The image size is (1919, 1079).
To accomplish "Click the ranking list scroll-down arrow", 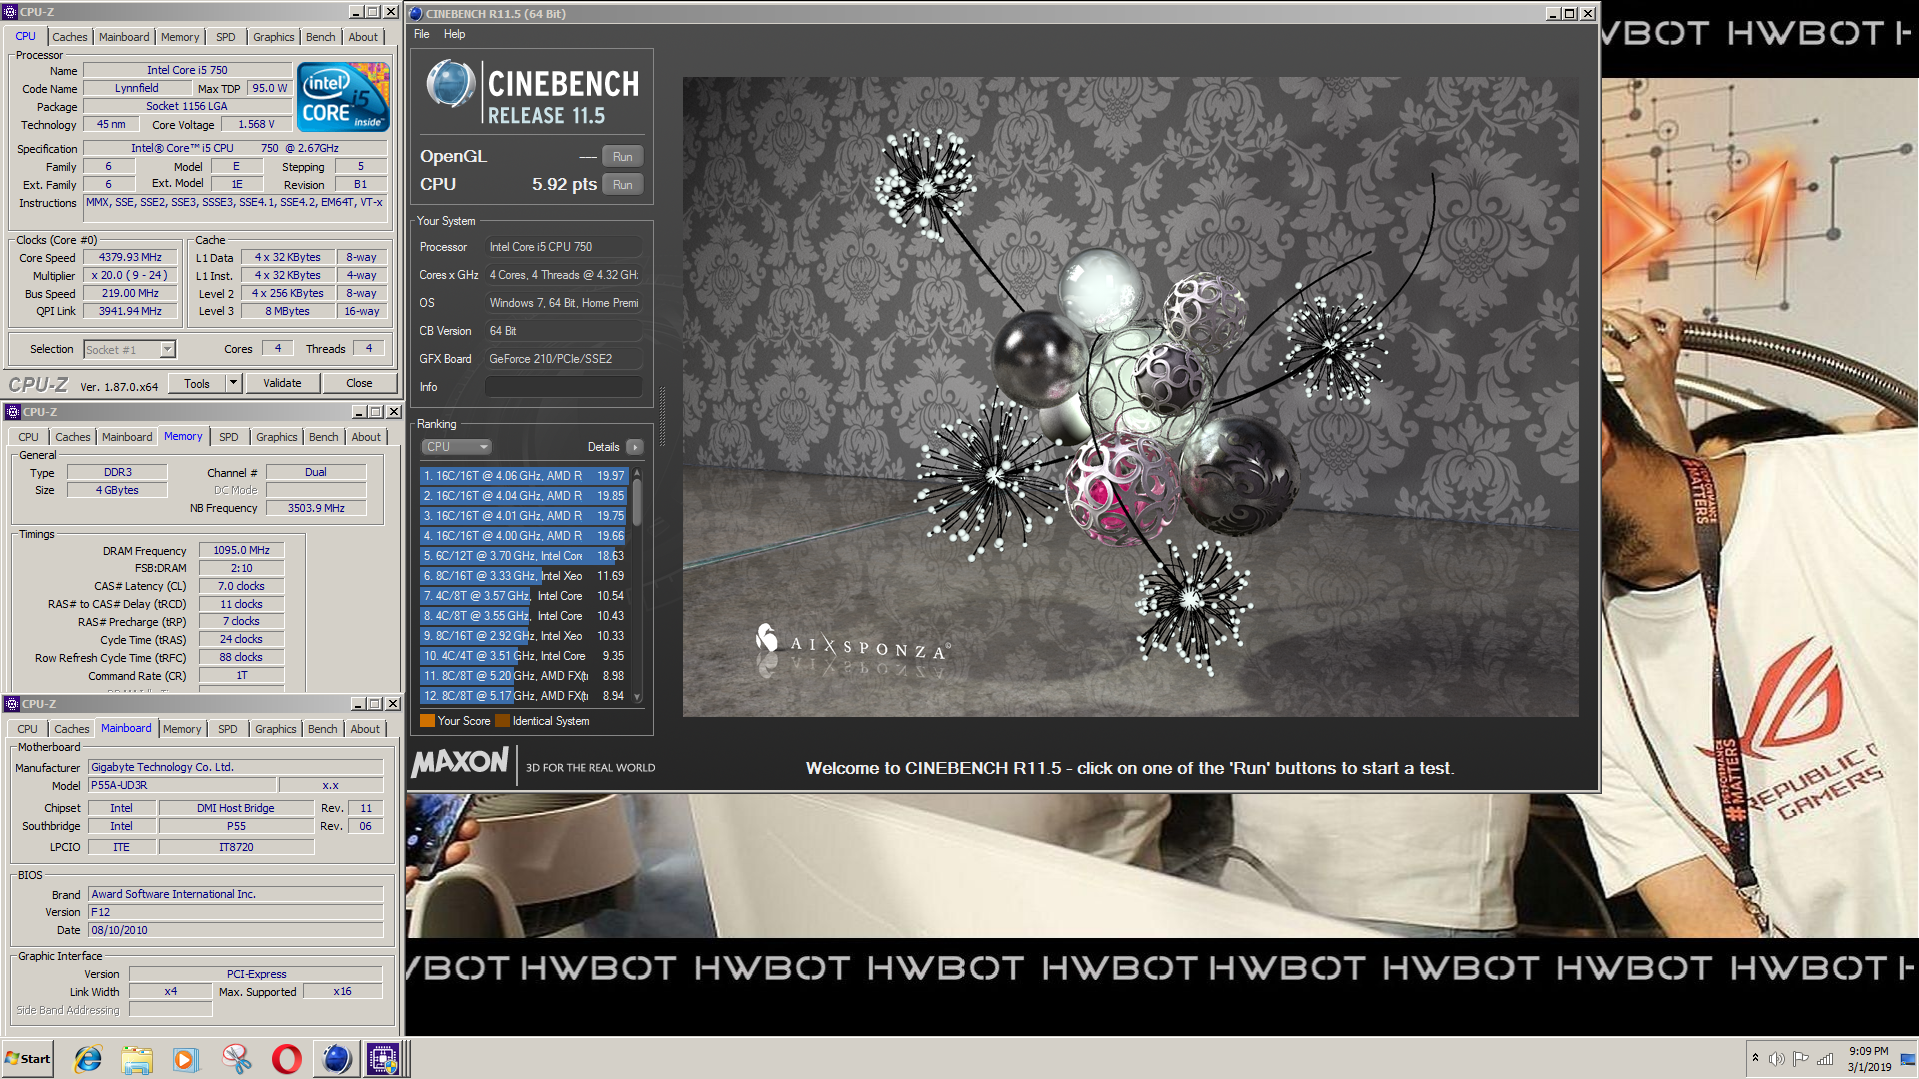I will (x=636, y=697).
